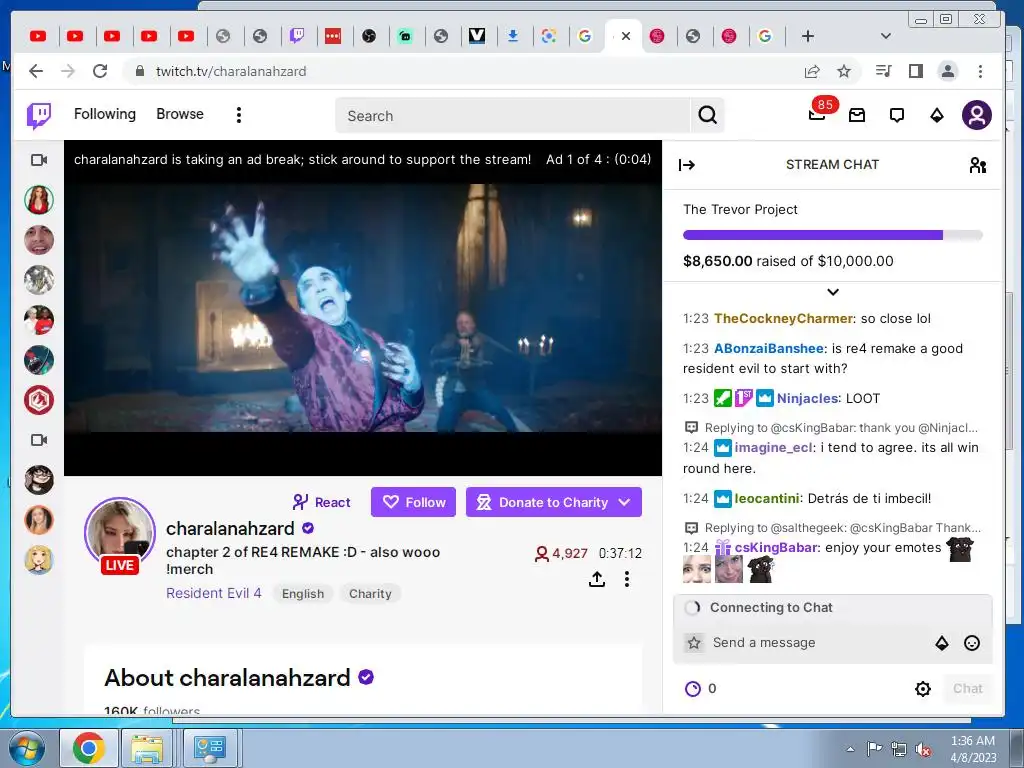Share this page from address bar
The width and height of the screenshot is (1024, 768).
click(x=812, y=71)
